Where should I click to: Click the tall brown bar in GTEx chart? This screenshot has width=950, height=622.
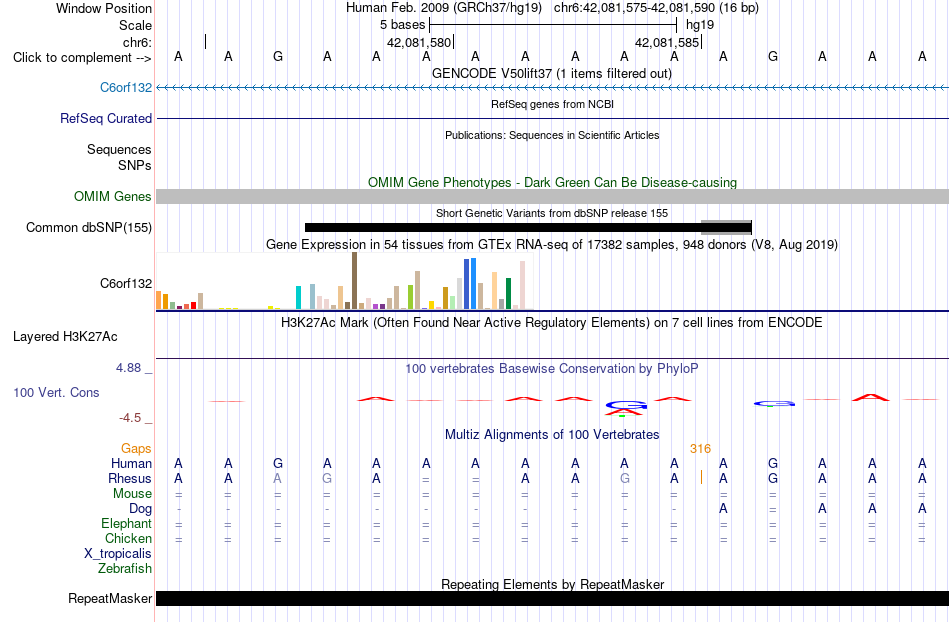tap(354, 280)
